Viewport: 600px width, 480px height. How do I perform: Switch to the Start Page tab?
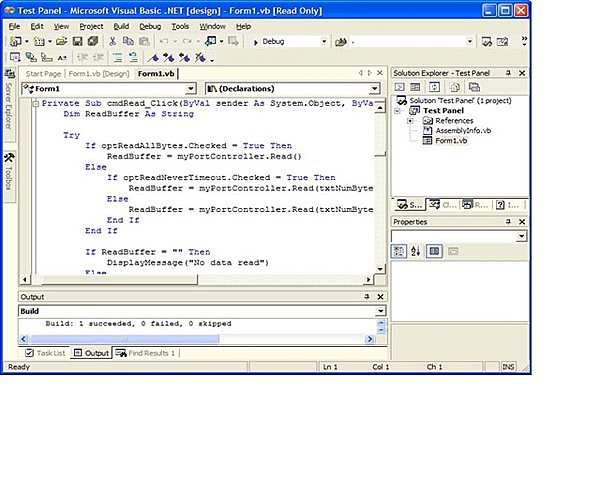43,74
